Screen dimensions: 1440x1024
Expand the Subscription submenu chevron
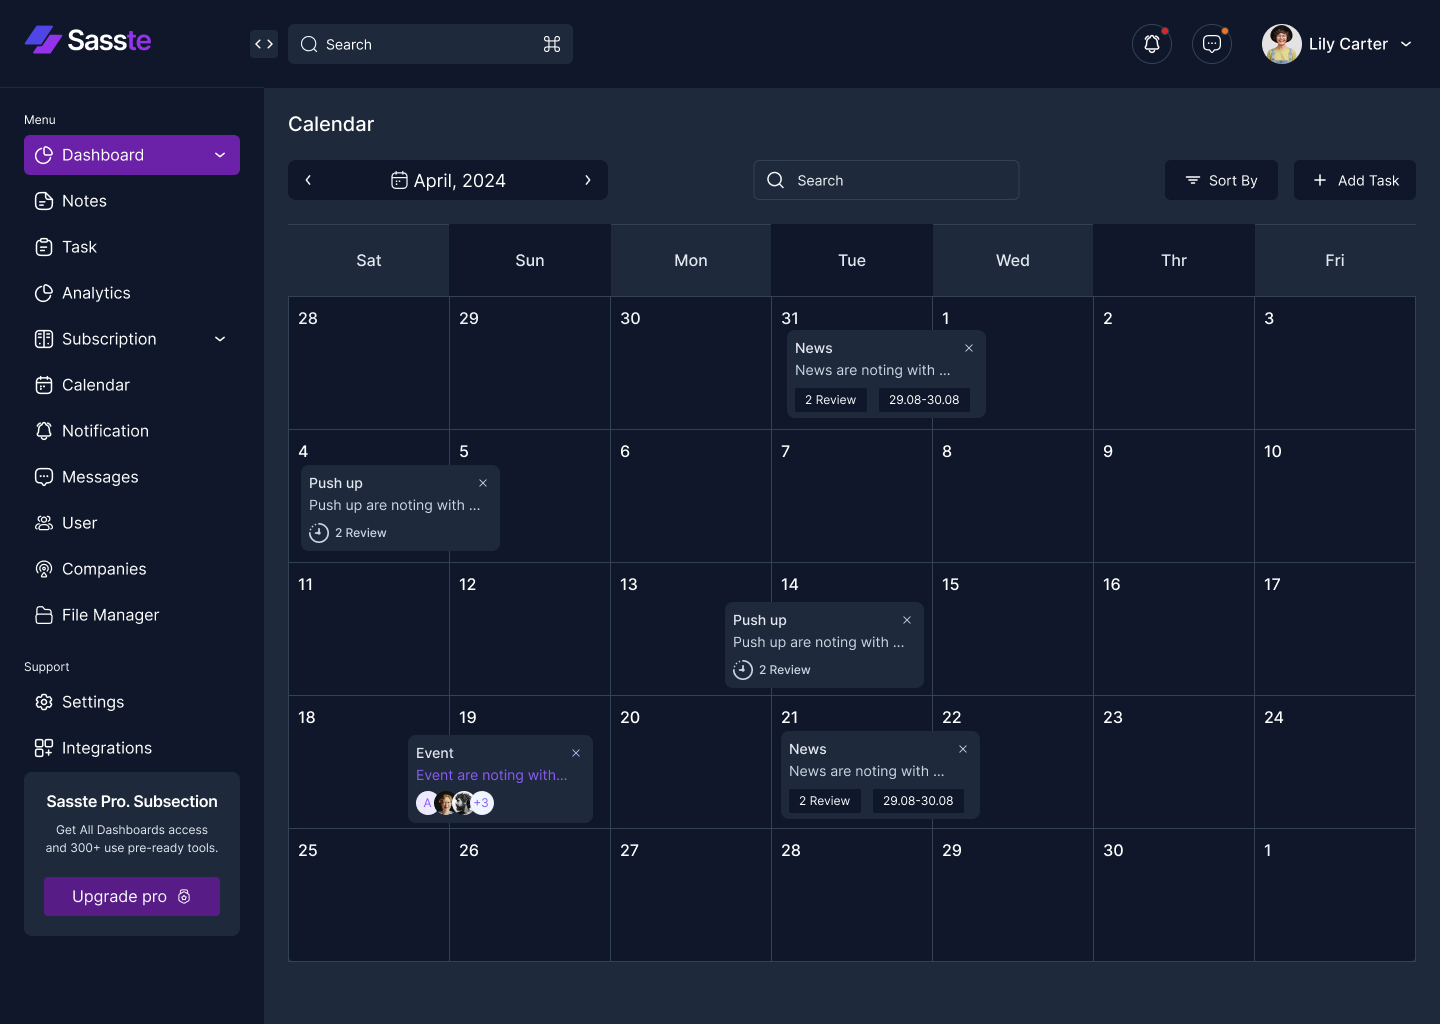(220, 339)
